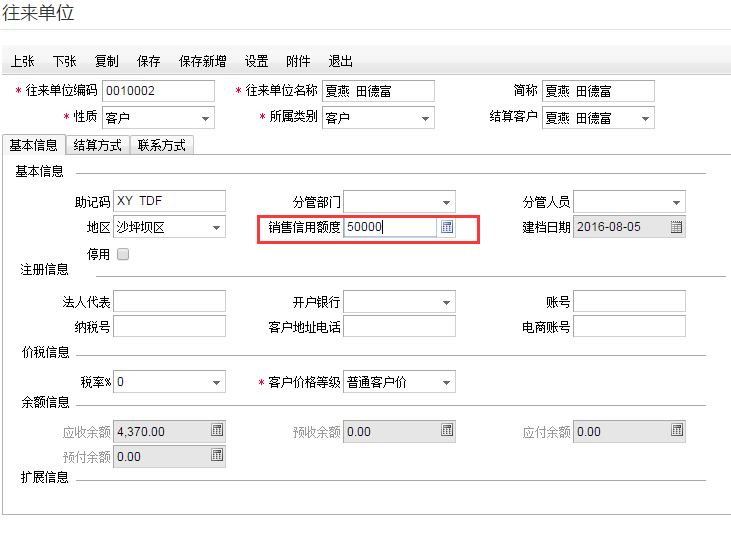Open calculator icon beside 销售信用额度 field
The height and width of the screenshot is (545, 731).
click(x=447, y=227)
